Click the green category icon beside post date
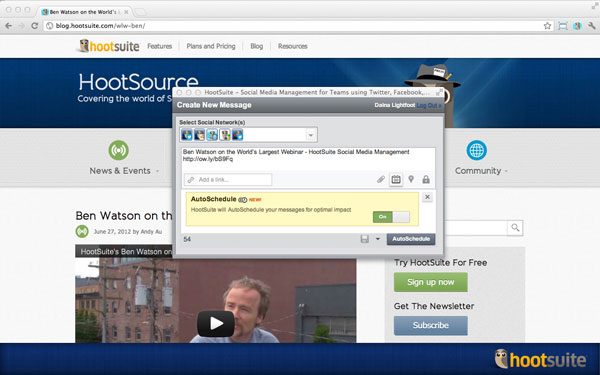The height and width of the screenshot is (375, 600). (82, 231)
